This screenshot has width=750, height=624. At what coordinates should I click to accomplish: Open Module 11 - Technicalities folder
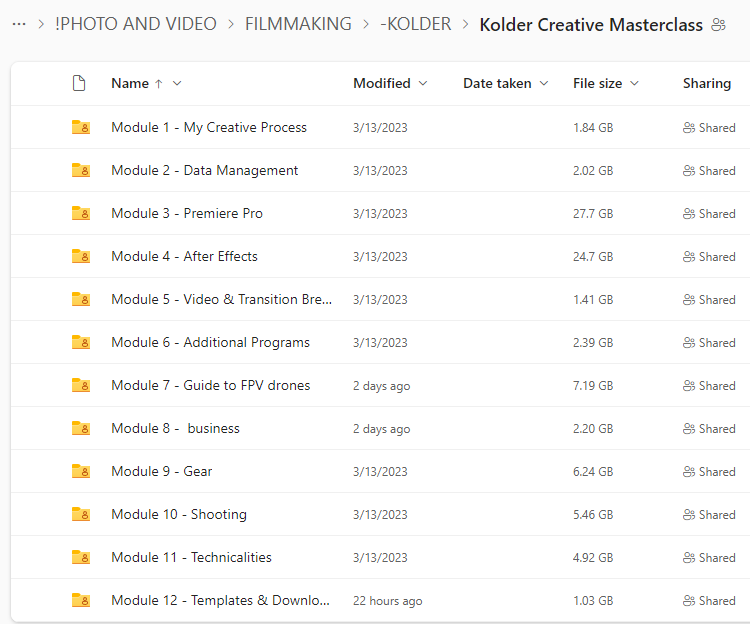(x=191, y=558)
